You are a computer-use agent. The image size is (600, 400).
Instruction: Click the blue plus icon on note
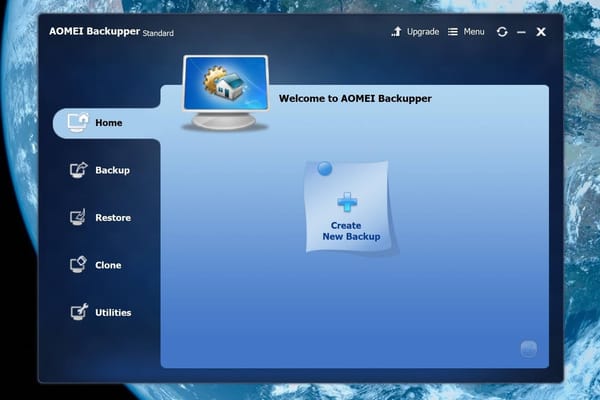(x=347, y=202)
